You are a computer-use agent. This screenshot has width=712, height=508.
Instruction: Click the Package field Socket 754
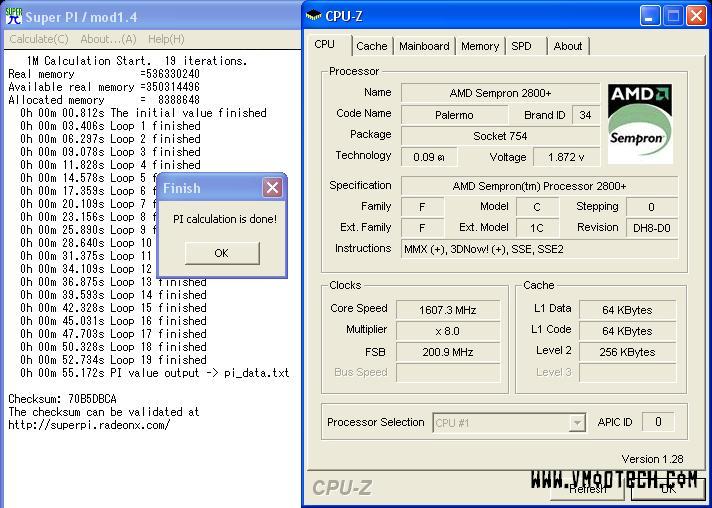coord(500,136)
